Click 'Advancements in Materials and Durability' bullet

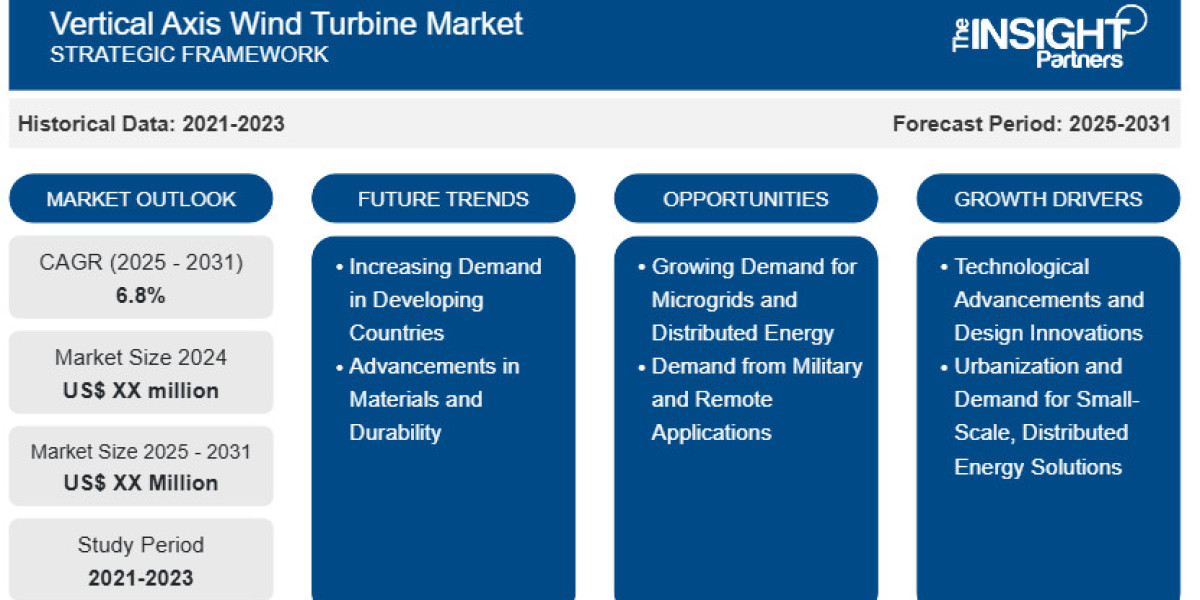(x=427, y=399)
